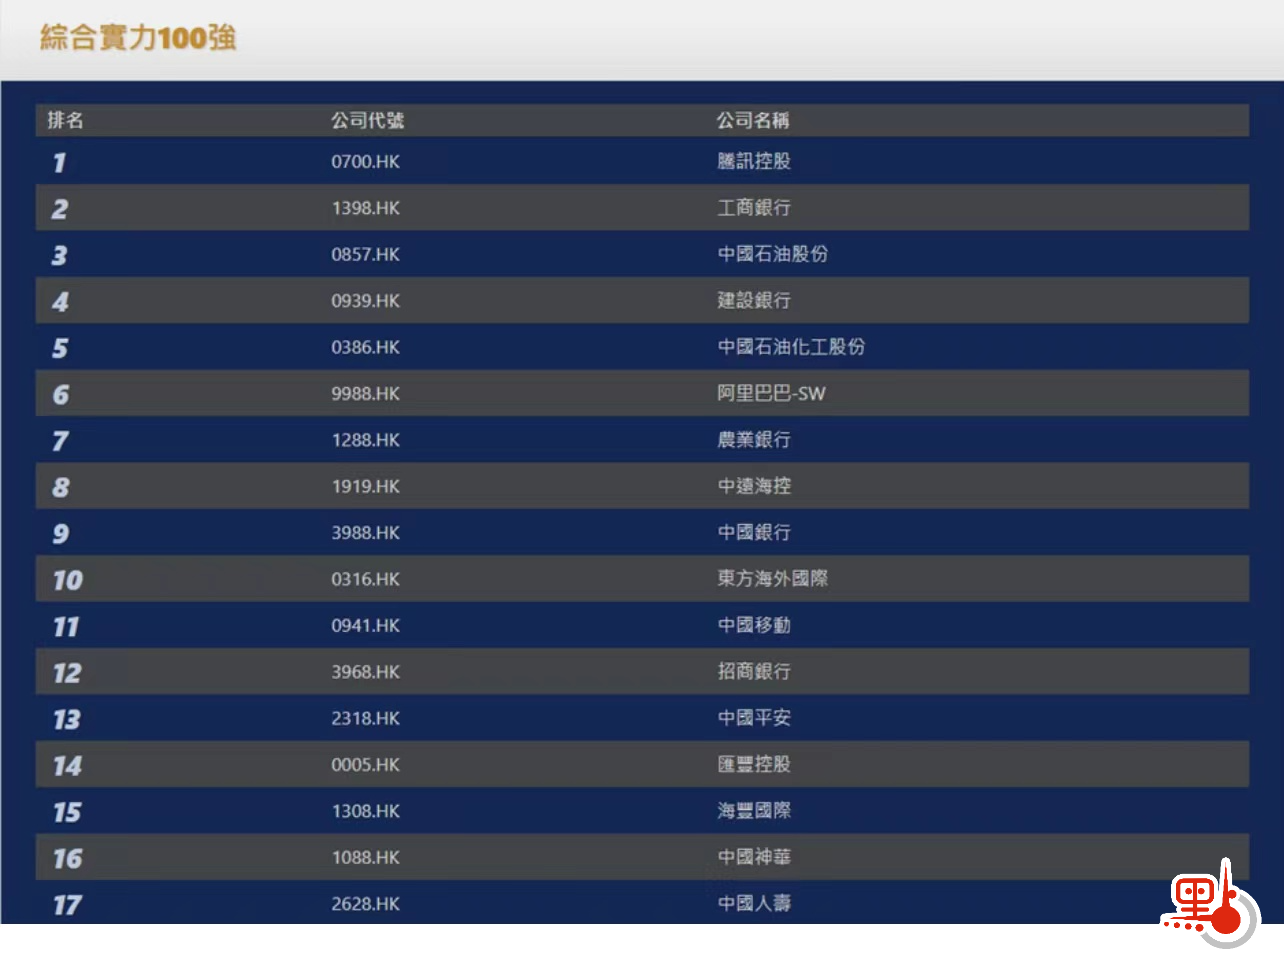Select 匯豐控股 in rank 14 row
The width and height of the screenshot is (1284, 976).
tap(753, 764)
